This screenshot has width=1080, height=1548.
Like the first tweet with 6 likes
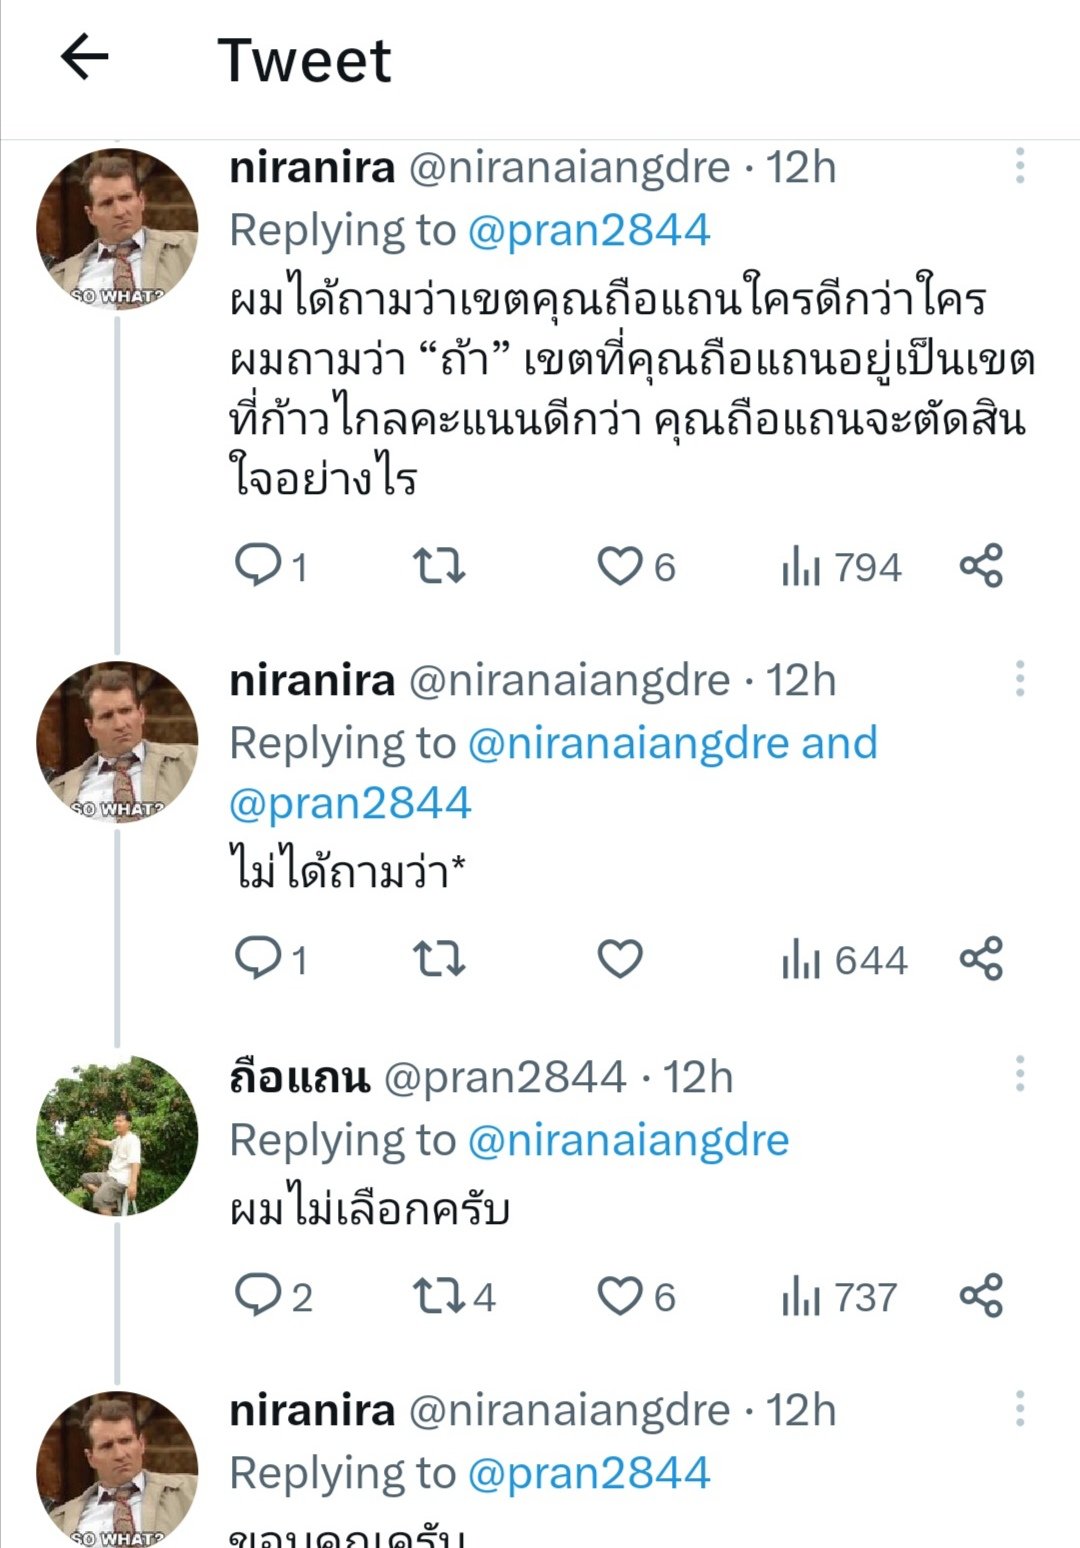[620, 566]
